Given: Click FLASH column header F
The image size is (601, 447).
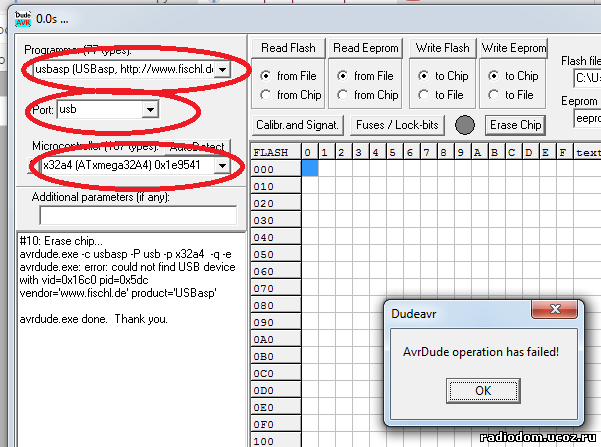Looking at the screenshot, I should pyautogui.click(x=565, y=152).
